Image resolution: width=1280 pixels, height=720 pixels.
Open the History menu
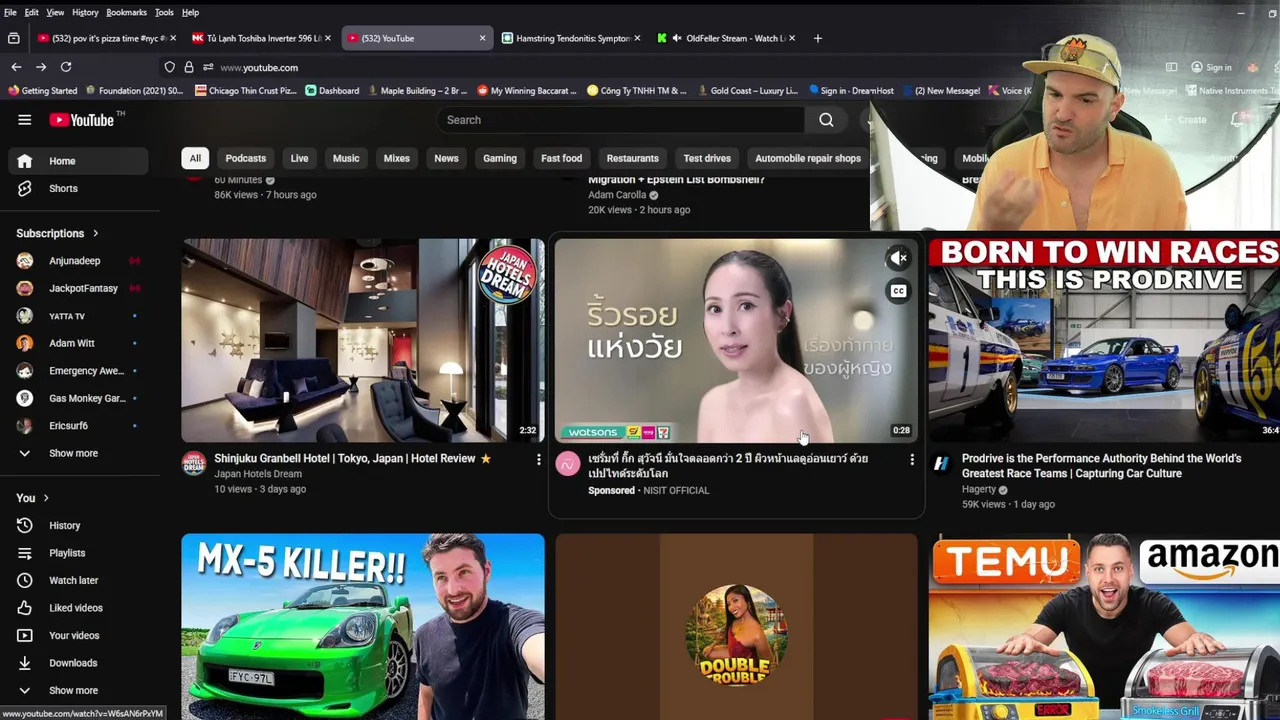click(x=85, y=12)
